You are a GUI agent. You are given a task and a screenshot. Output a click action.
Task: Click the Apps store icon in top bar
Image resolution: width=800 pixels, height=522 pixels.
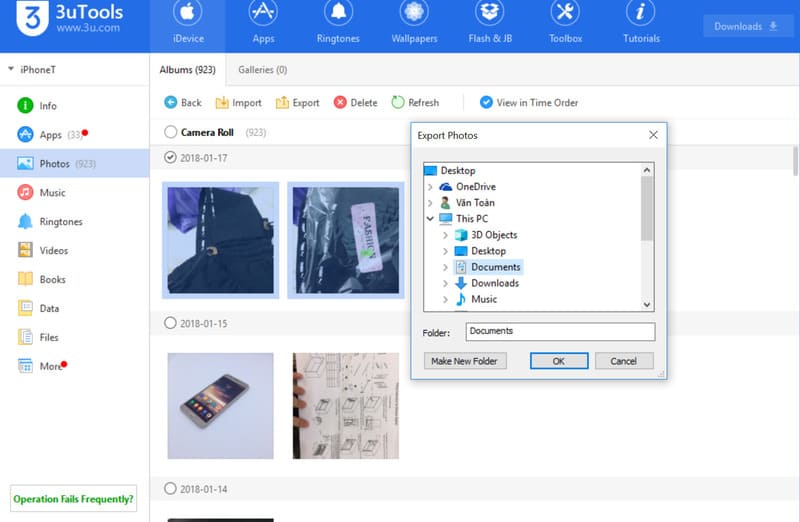pos(263,14)
